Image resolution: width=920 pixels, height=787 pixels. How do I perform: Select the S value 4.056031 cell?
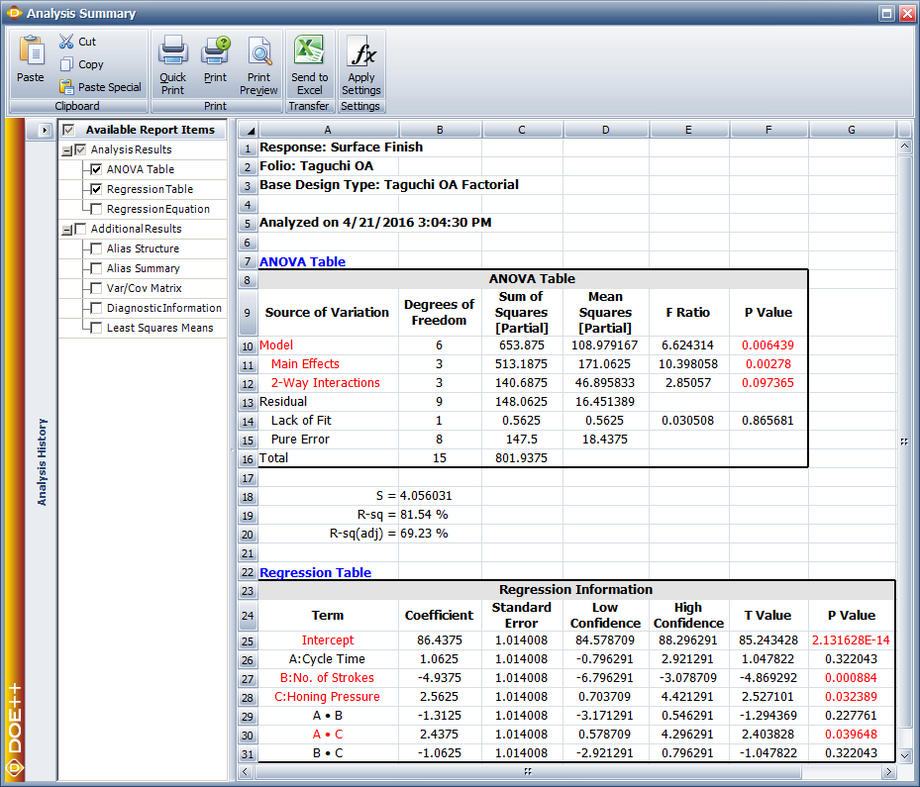click(x=439, y=496)
